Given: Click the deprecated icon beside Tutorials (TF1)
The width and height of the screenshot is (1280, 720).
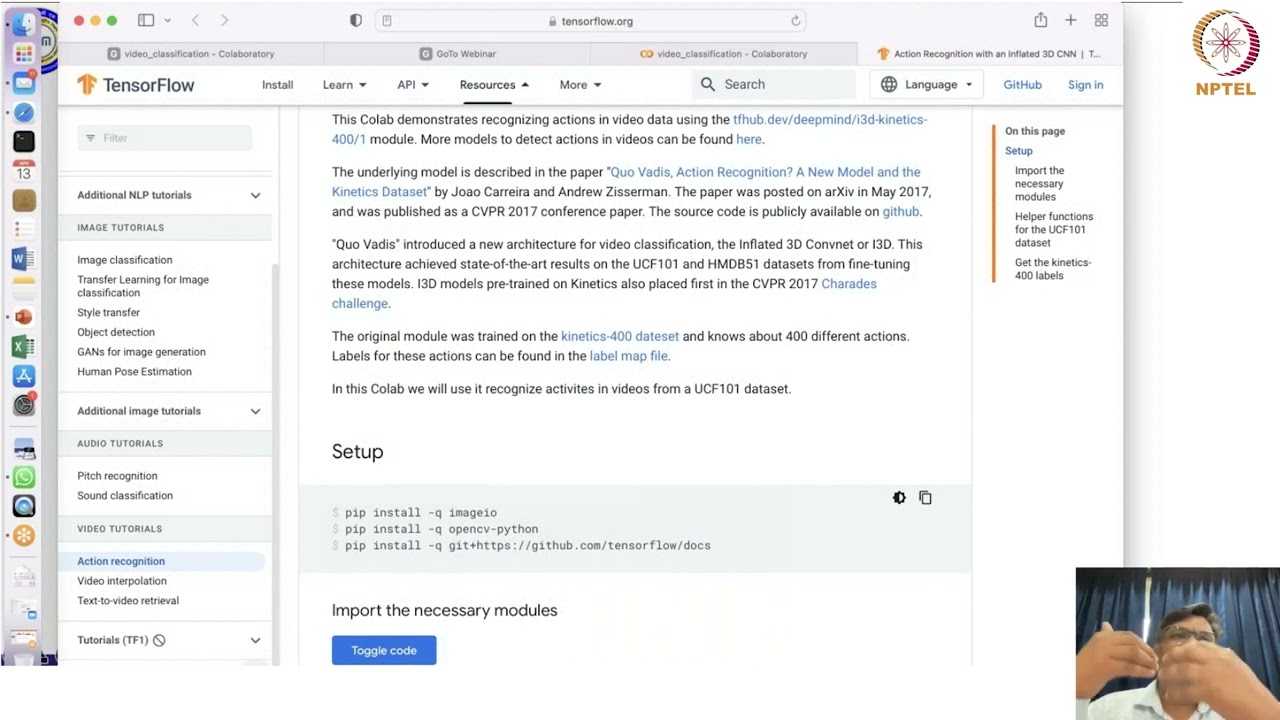Looking at the screenshot, I should pos(159,640).
